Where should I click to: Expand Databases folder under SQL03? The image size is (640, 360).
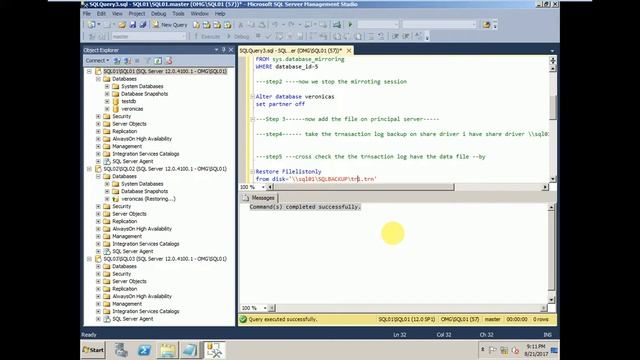tap(98, 267)
